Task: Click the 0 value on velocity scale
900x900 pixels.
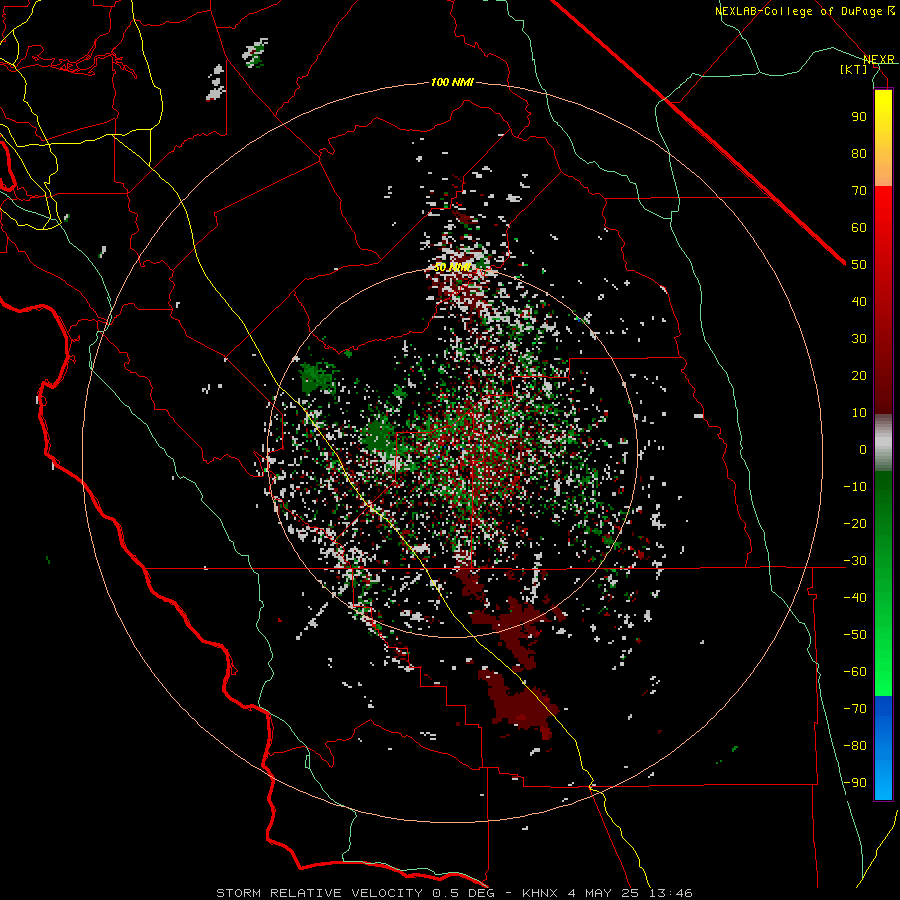Action: click(863, 449)
